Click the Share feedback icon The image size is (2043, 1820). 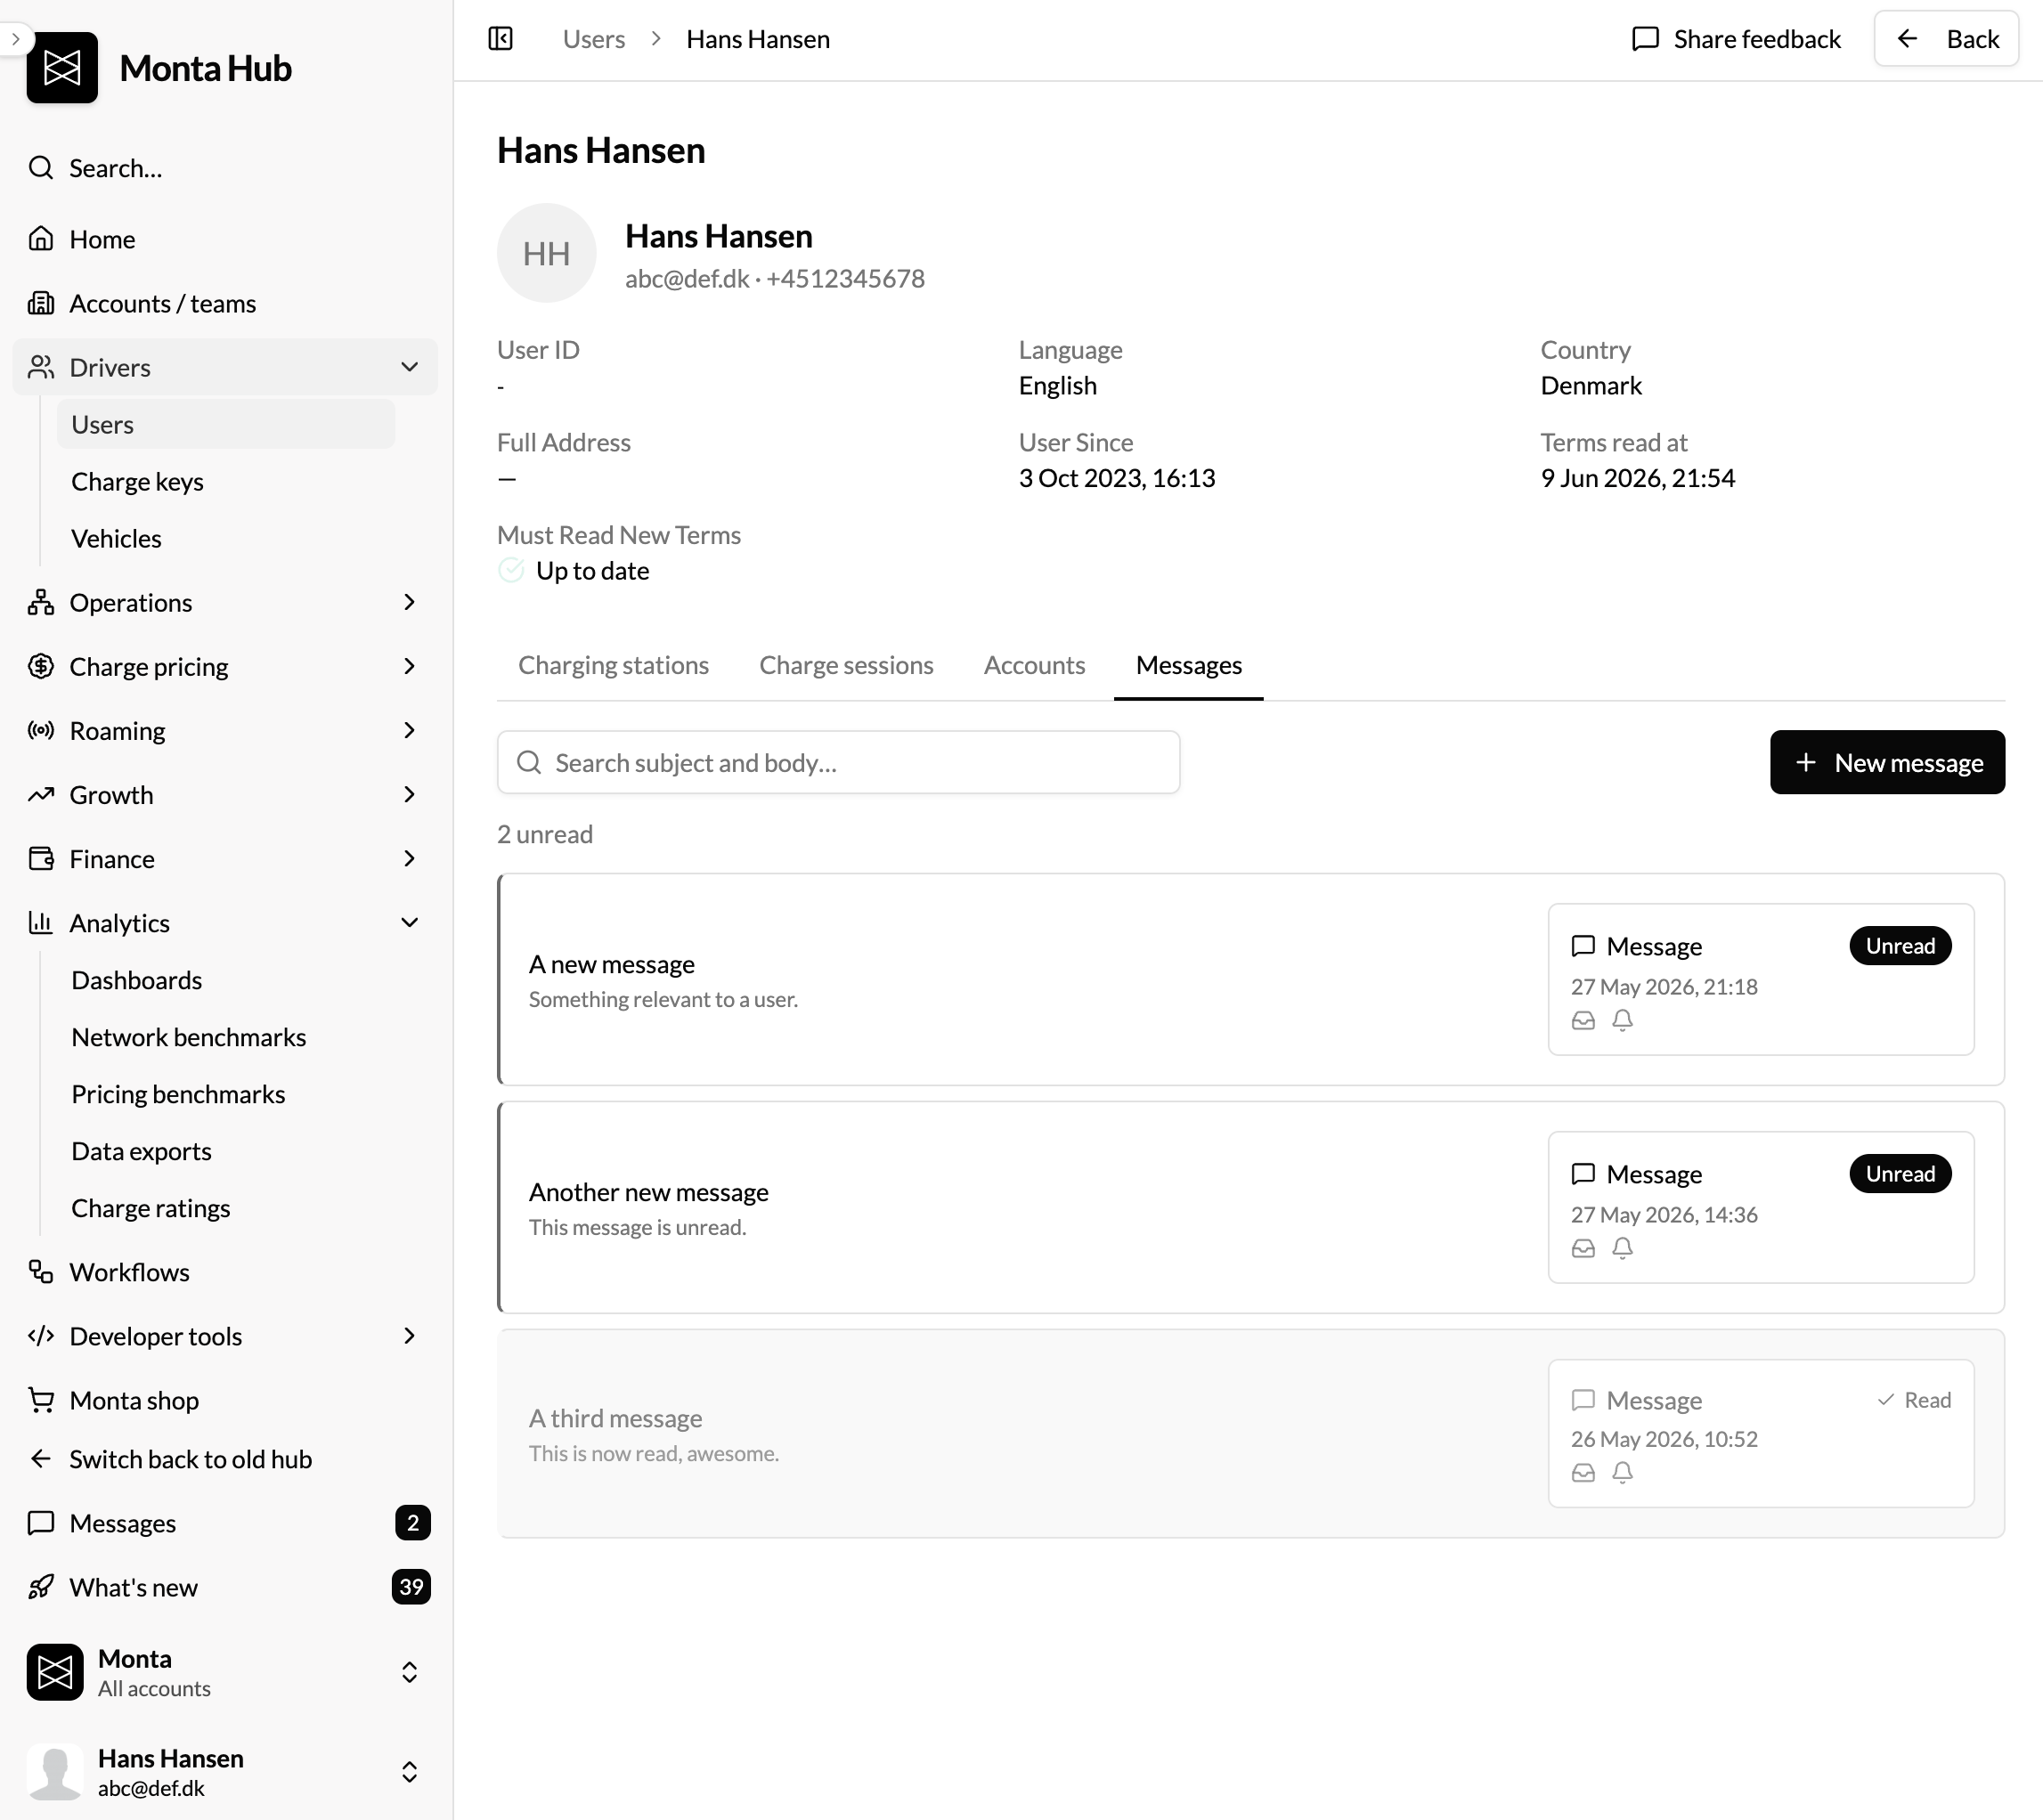tap(1645, 39)
